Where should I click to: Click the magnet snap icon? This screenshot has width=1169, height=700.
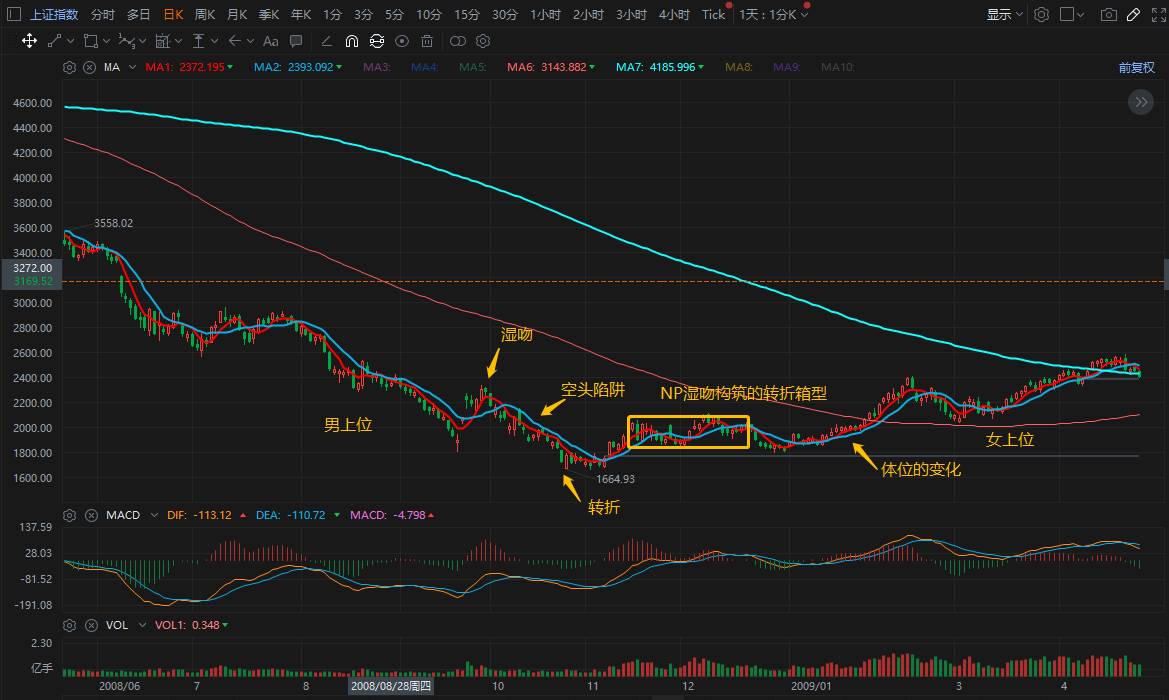(x=352, y=41)
